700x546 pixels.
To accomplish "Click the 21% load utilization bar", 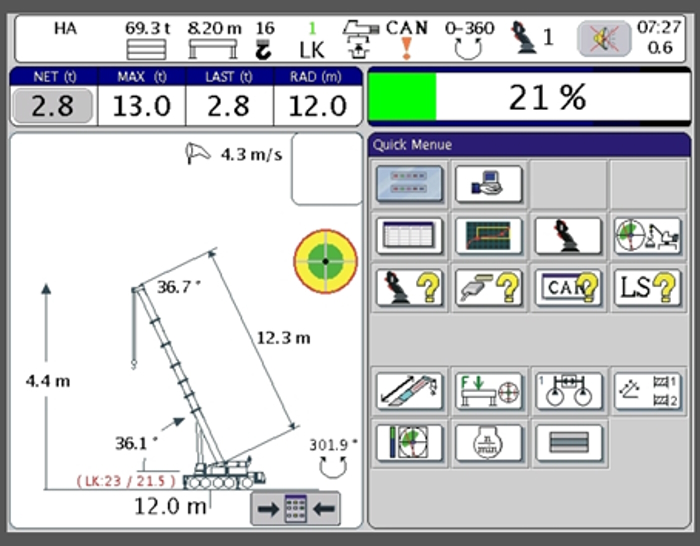I will click(x=528, y=97).
